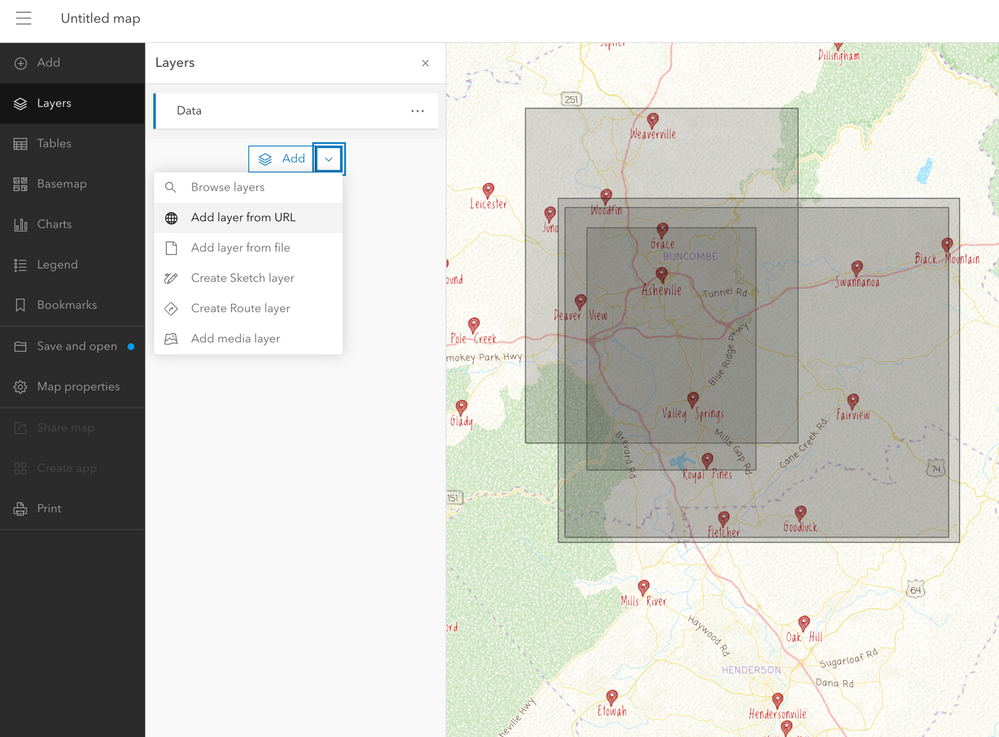Open Data layer options ellipsis

point(417,111)
